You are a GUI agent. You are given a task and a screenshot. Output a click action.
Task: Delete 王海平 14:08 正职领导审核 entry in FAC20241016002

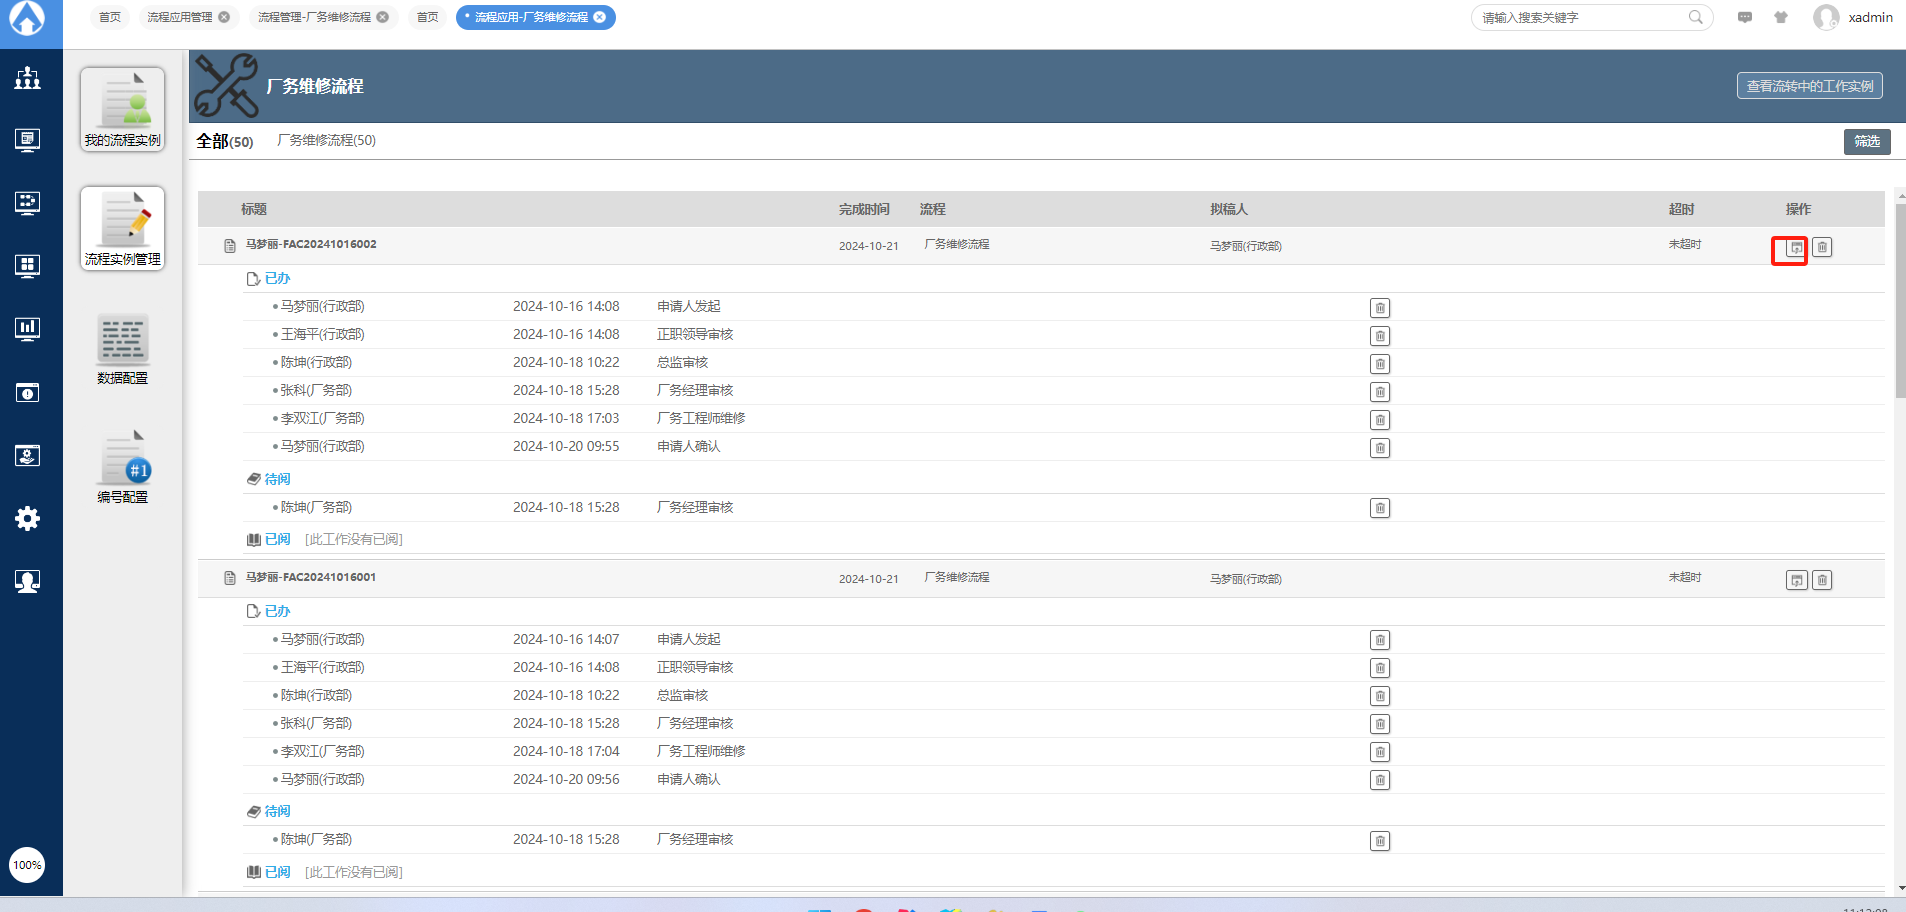[x=1380, y=336]
